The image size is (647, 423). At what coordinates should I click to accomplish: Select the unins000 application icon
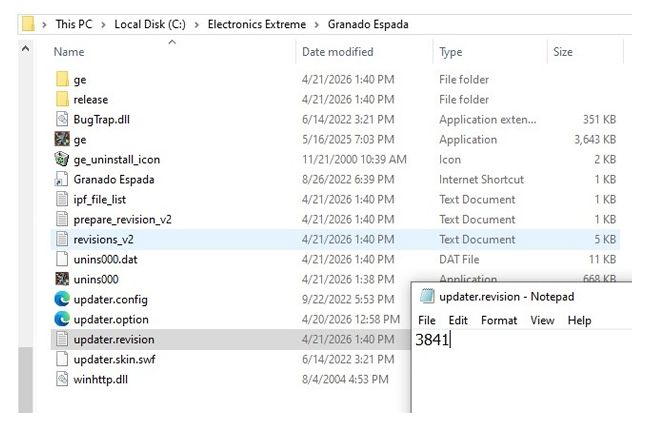(x=62, y=279)
